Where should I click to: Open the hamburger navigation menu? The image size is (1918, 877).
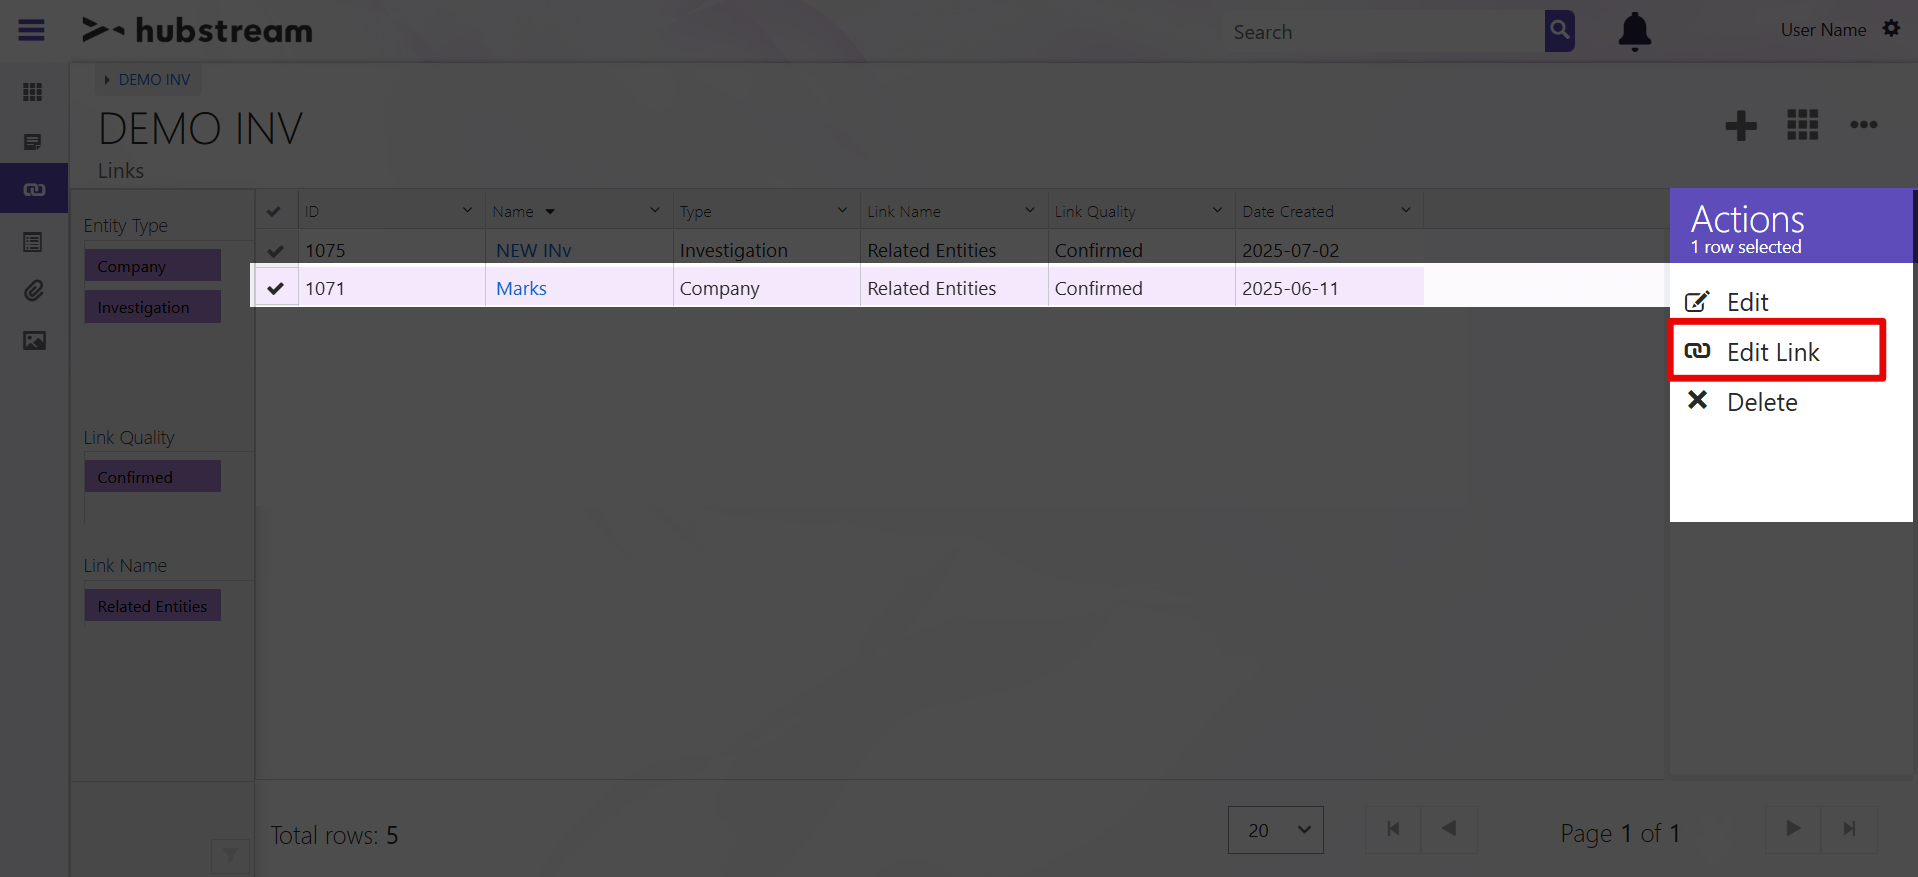pyautogui.click(x=32, y=30)
